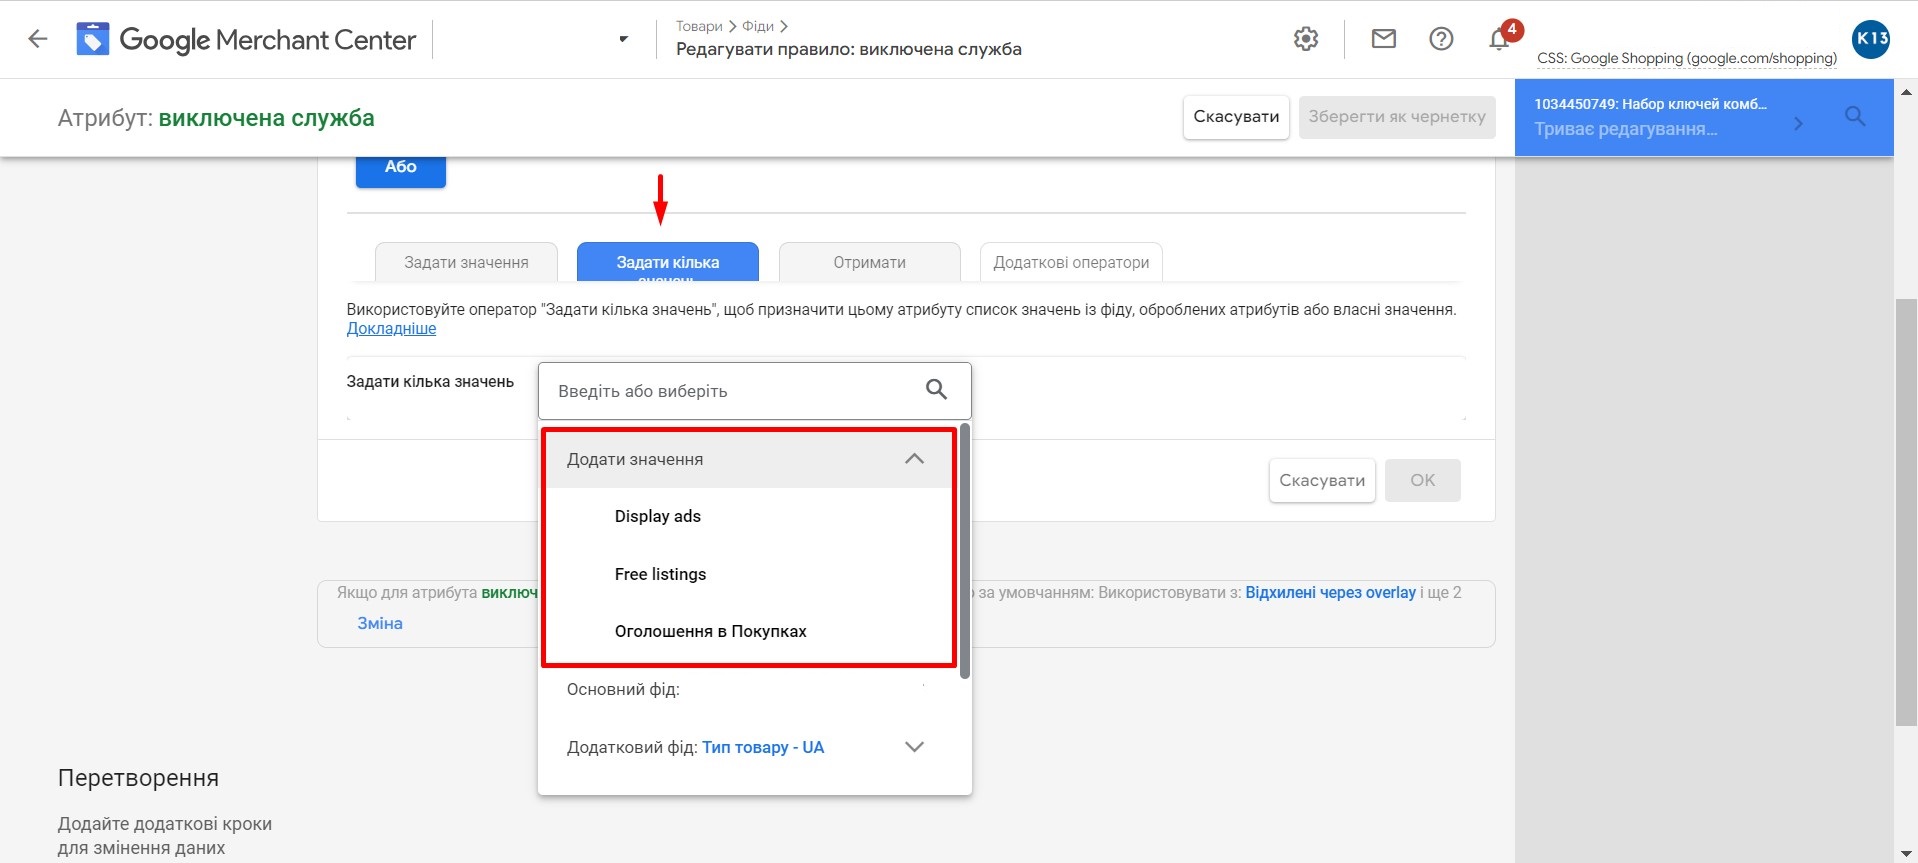Open the notifications bell icon
The image size is (1918, 863).
tap(1498, 39)
